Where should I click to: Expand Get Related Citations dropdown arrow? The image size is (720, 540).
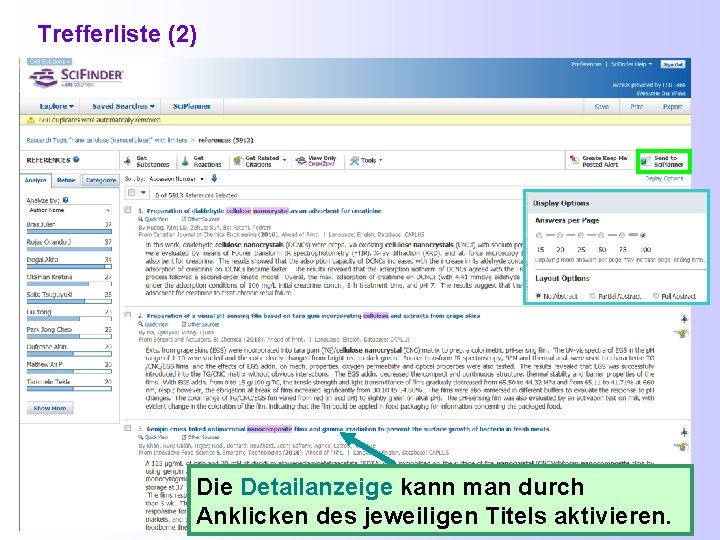click(x=284, y=160)
